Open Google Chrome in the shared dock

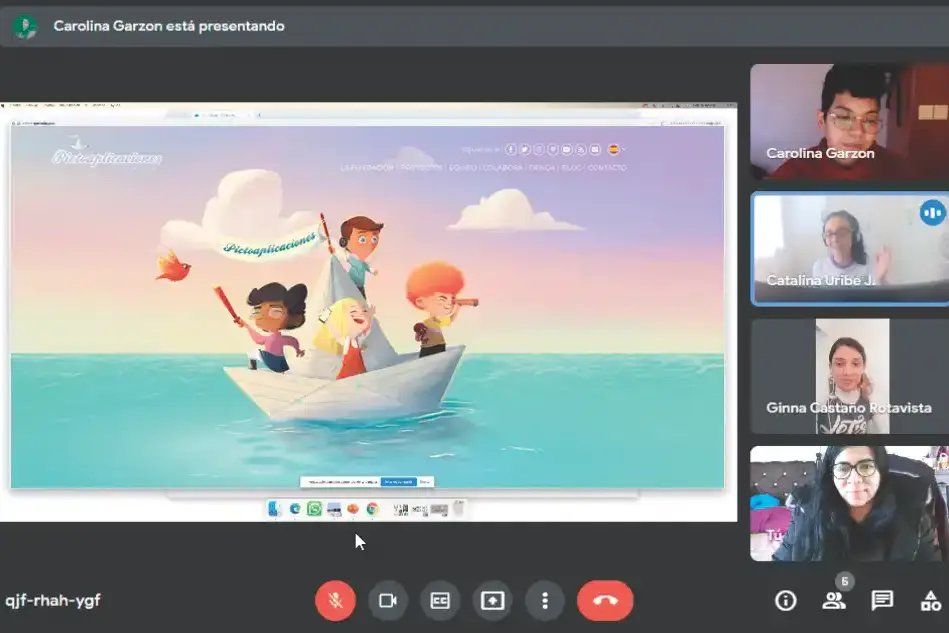pos(372,509)
